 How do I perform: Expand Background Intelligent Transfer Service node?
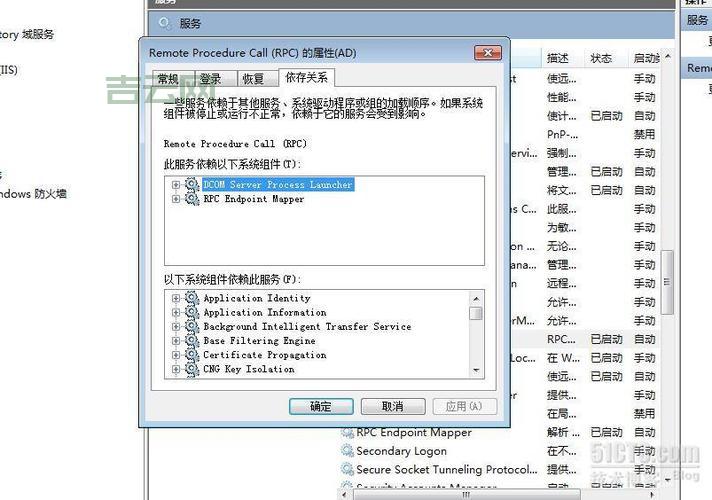pos(176,327)
